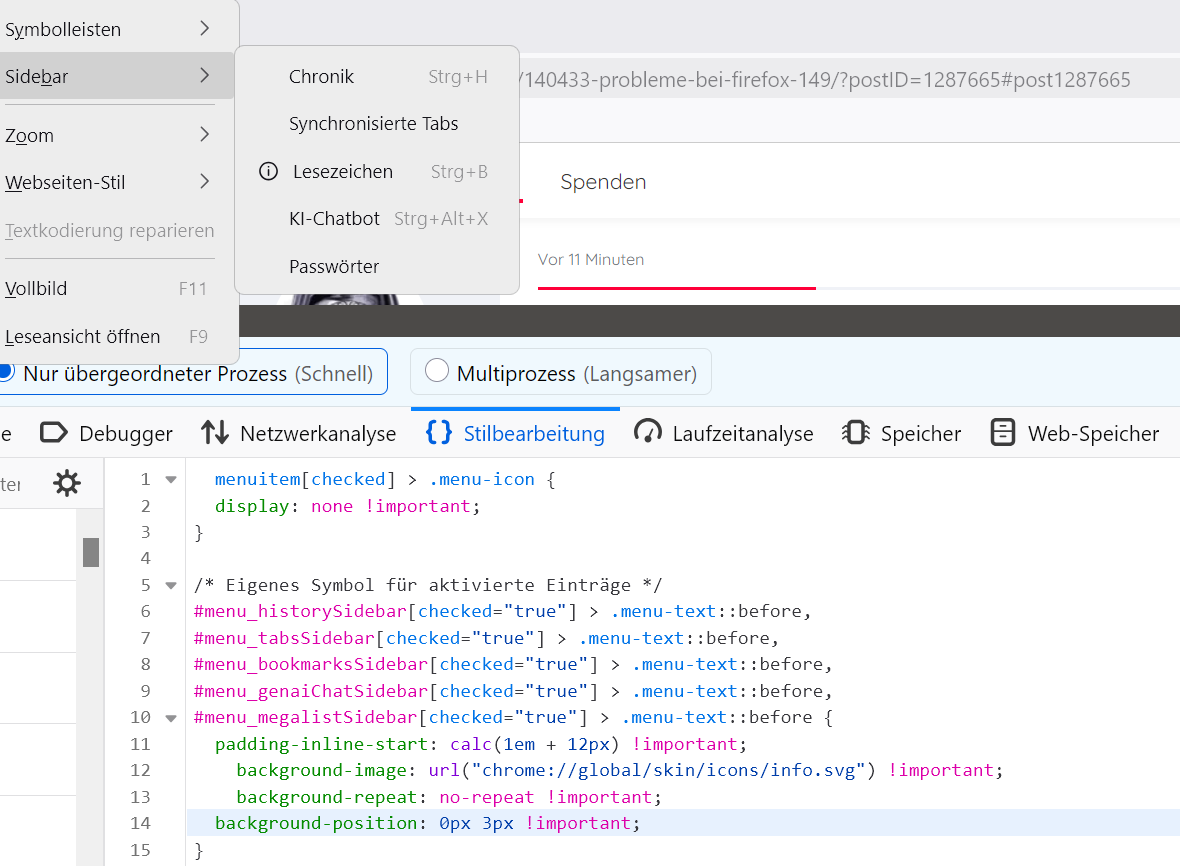
Task: Click the Debugger tab icon
Action: pyautogui.click(x=54, y=433)
